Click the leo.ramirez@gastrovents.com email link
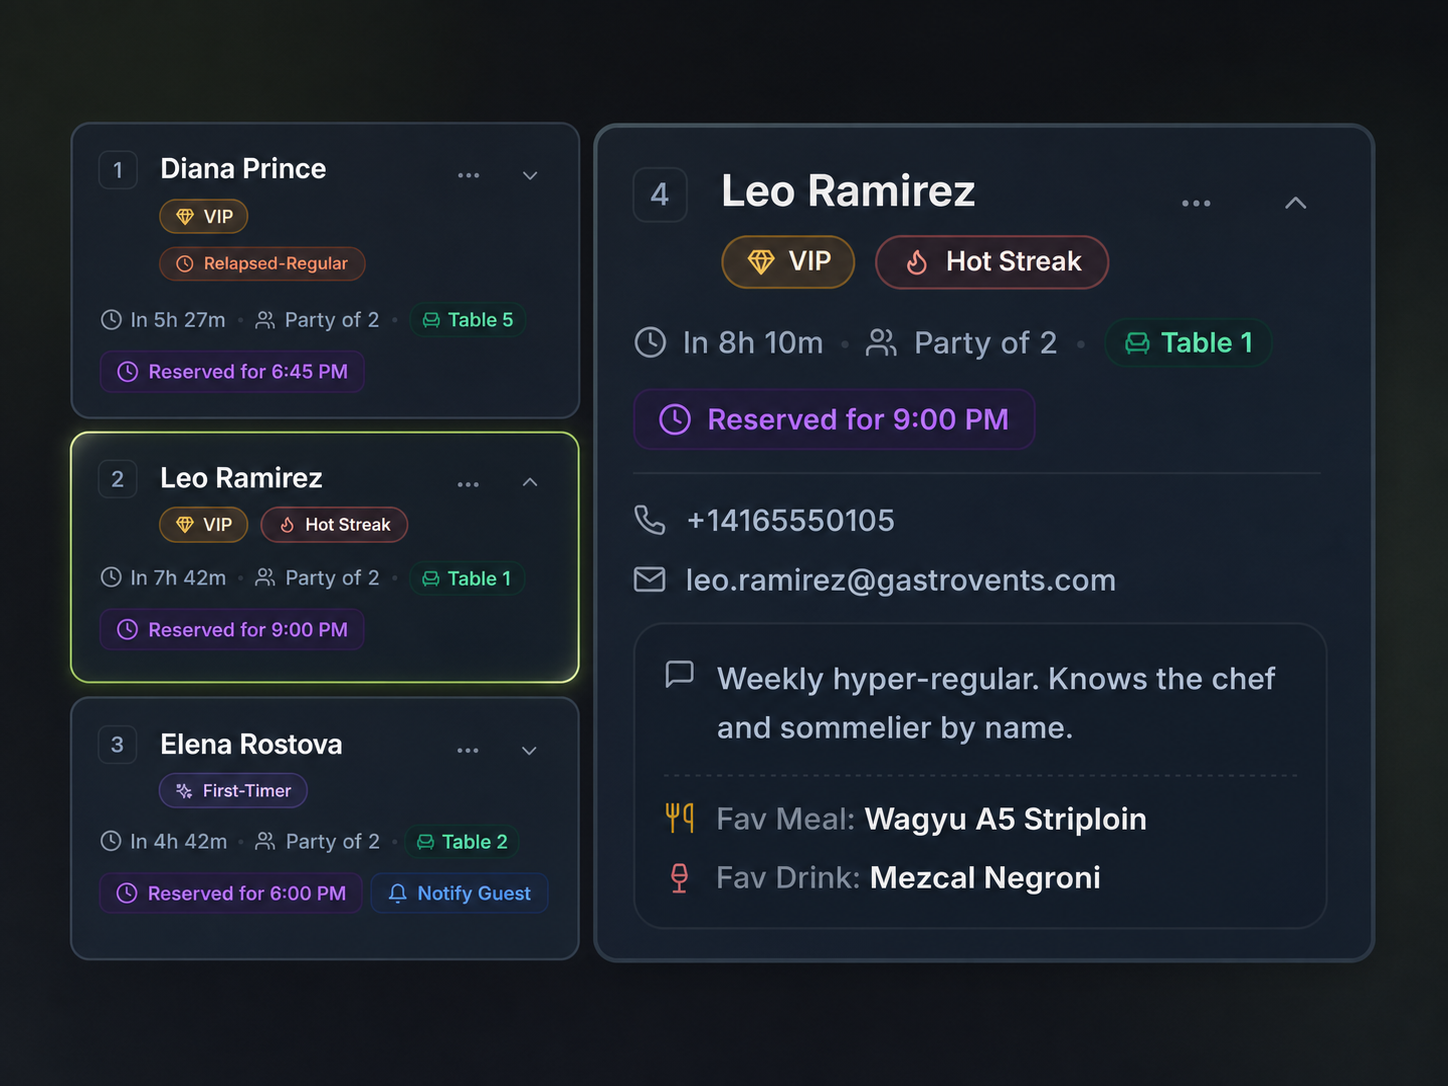The width and height of the screenshot is (1448, 1086). pyautogui.click(x=900, y=580)
